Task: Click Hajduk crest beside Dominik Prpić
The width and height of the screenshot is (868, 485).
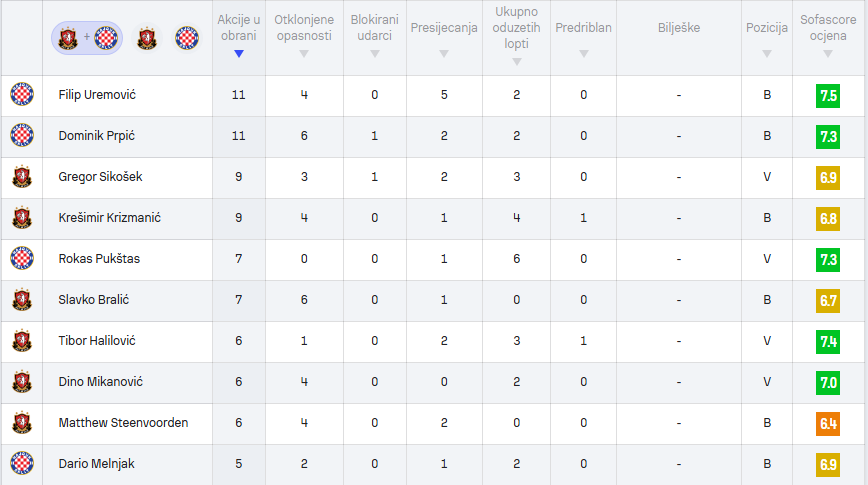Action: 22,136
